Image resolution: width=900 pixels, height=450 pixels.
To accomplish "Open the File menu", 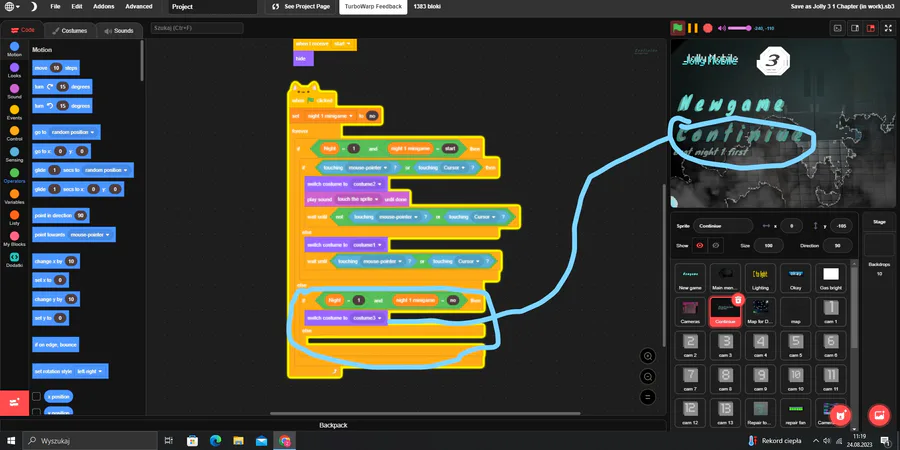I will click(x=55, y=6).
